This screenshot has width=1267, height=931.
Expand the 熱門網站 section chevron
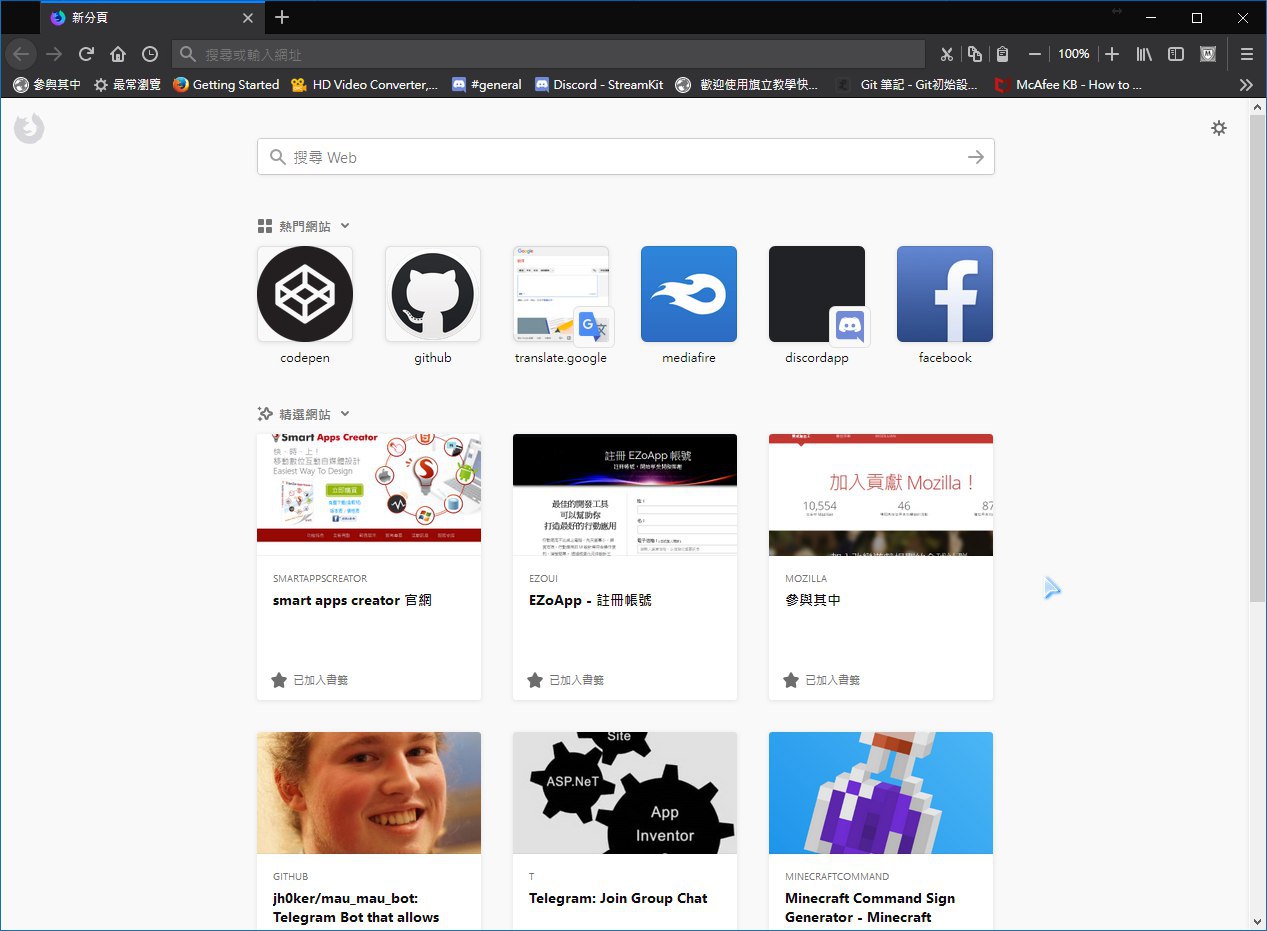coord(345,227)
